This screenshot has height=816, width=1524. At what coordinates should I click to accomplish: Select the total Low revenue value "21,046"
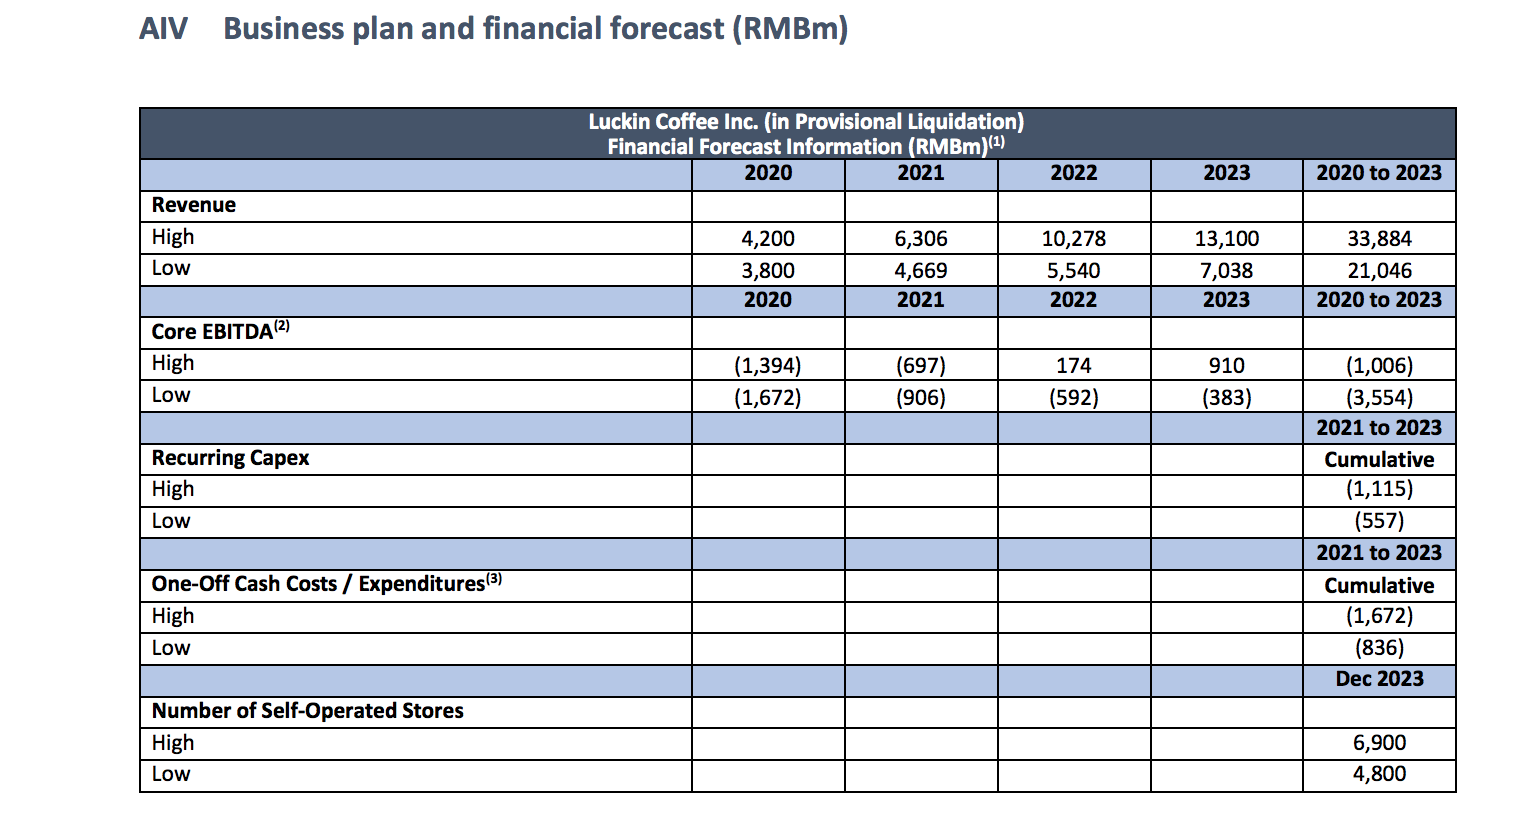pos(1380,271)
